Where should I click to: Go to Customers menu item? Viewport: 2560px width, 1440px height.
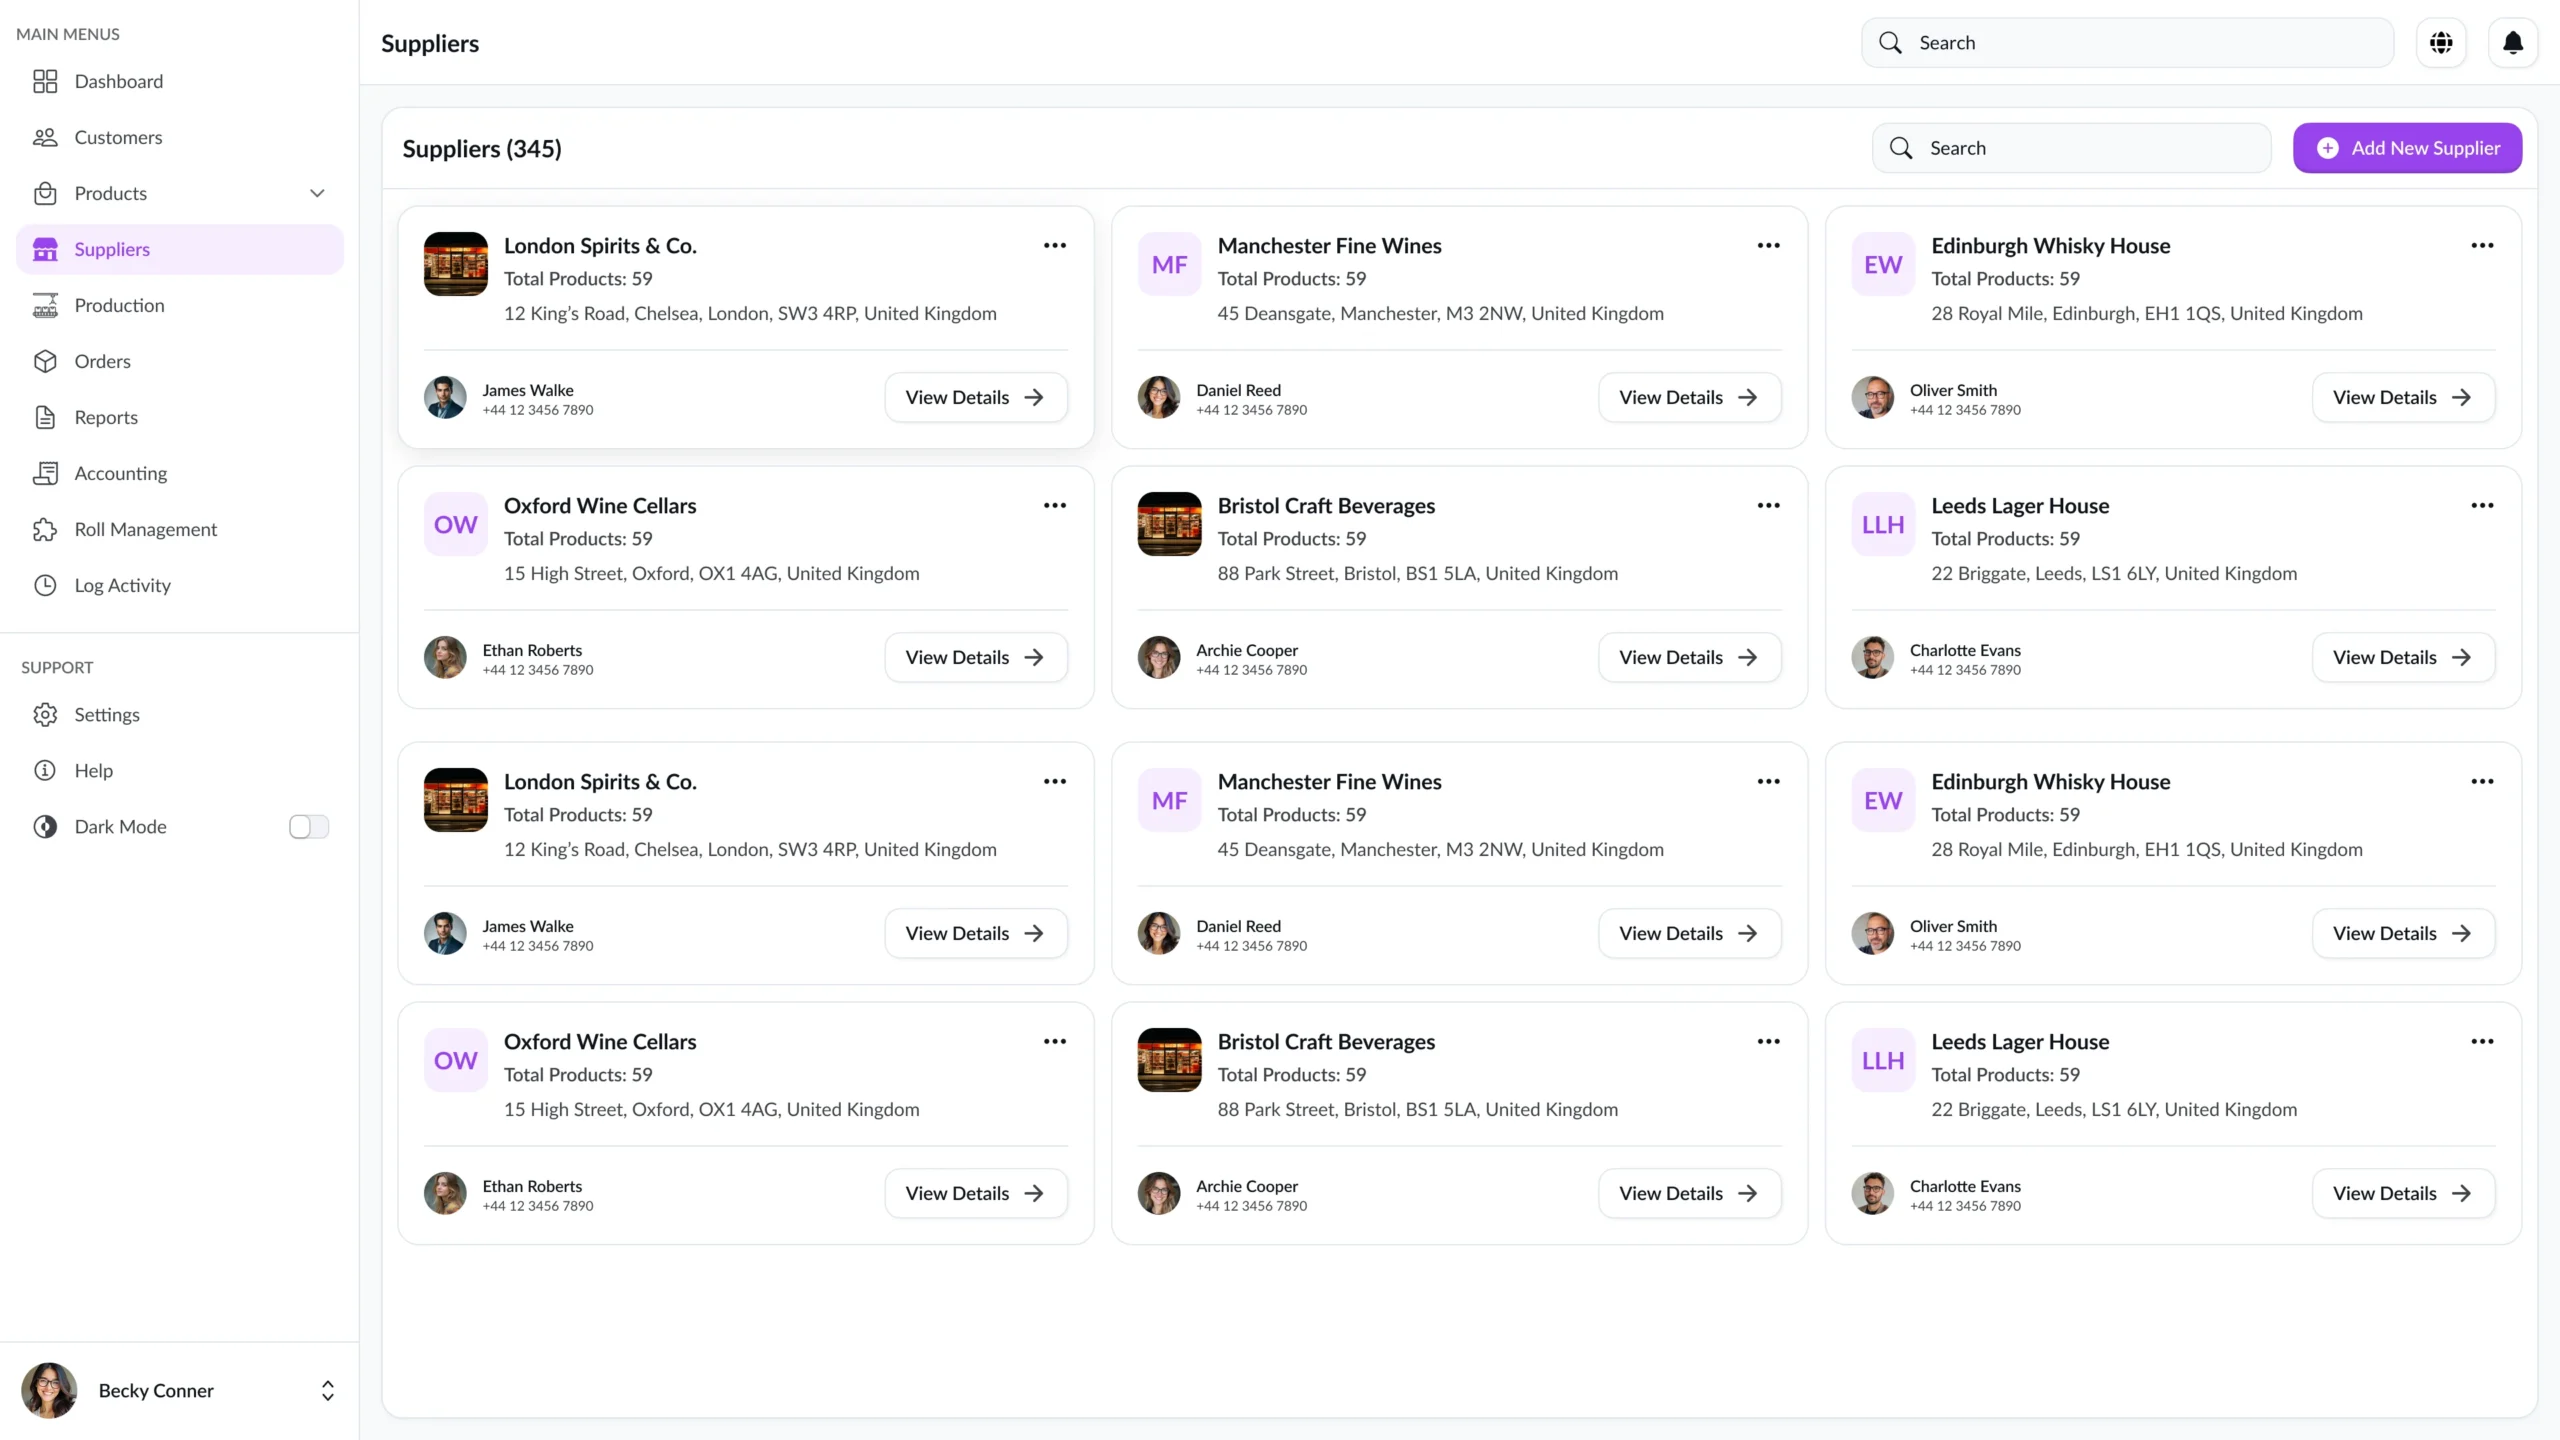(x=118, y=137)
